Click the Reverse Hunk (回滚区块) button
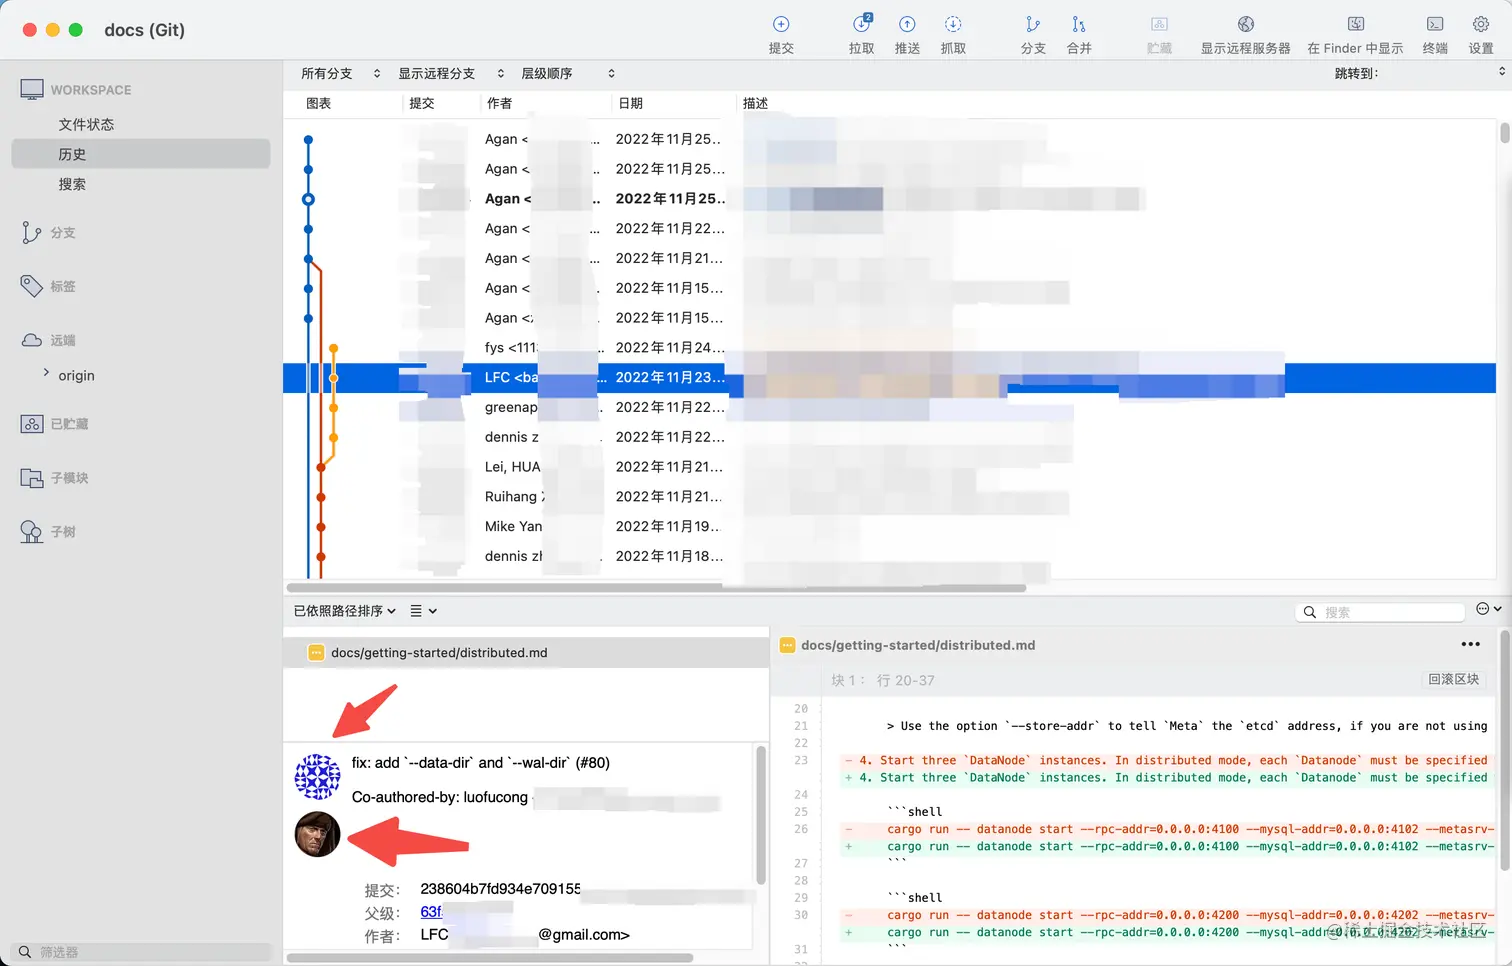The height and width of the screenshot is (966, 1512). 1453,679
